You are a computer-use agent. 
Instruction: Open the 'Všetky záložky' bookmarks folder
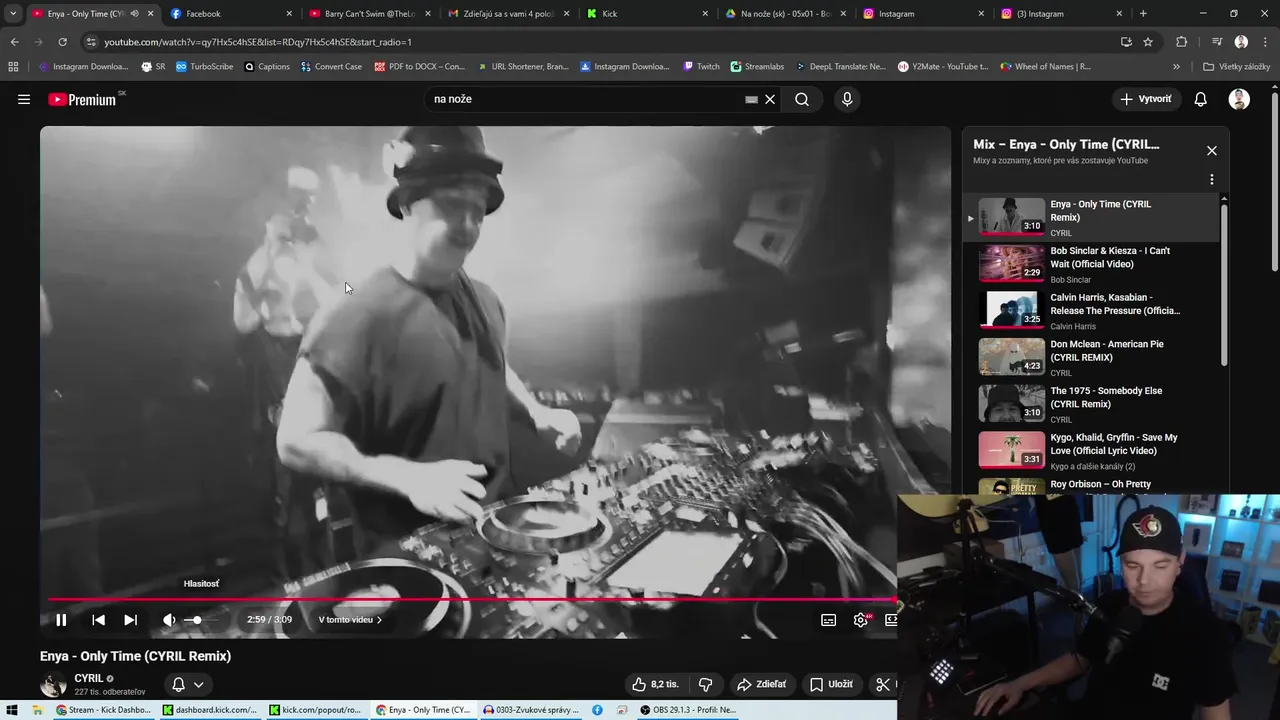[x=1237, y=67]
